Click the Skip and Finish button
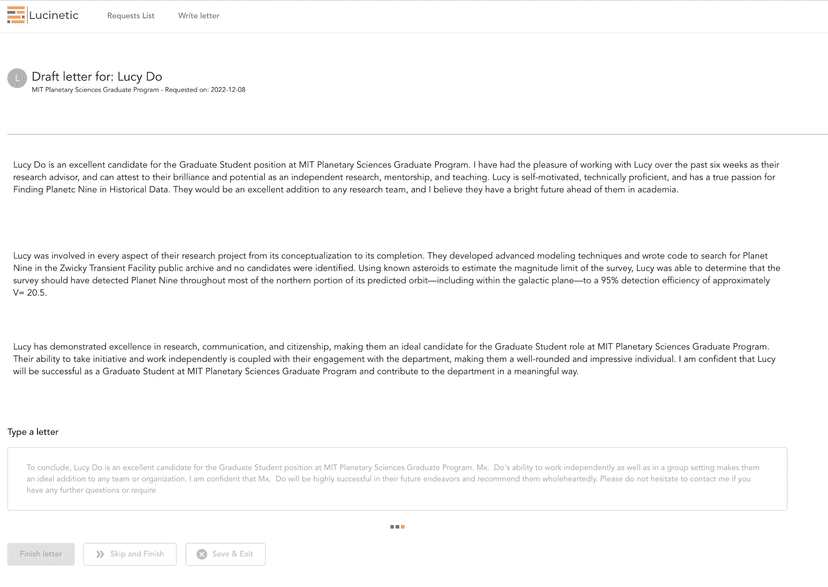Screen dimensions: 828x587 coord(130,554)
